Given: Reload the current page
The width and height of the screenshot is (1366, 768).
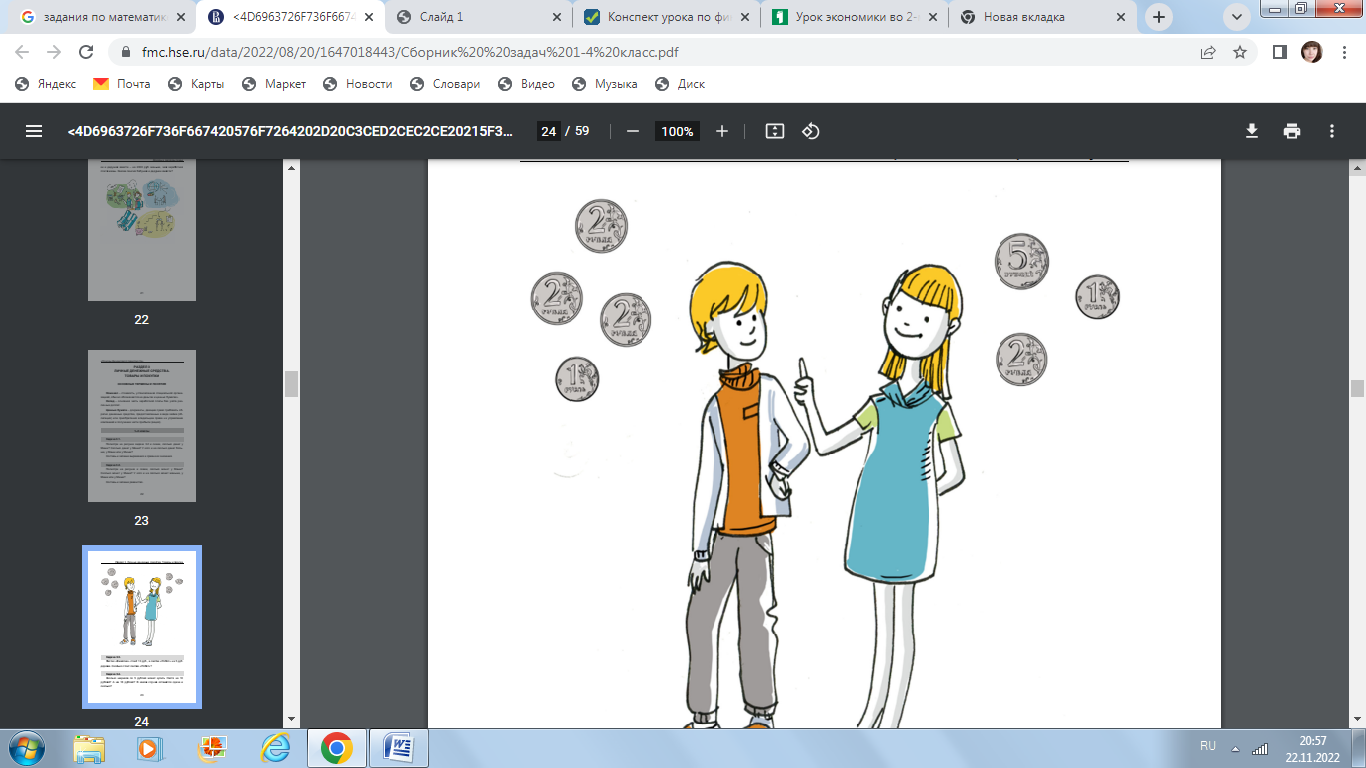Looking at the screenshot, I should (86, 52).
